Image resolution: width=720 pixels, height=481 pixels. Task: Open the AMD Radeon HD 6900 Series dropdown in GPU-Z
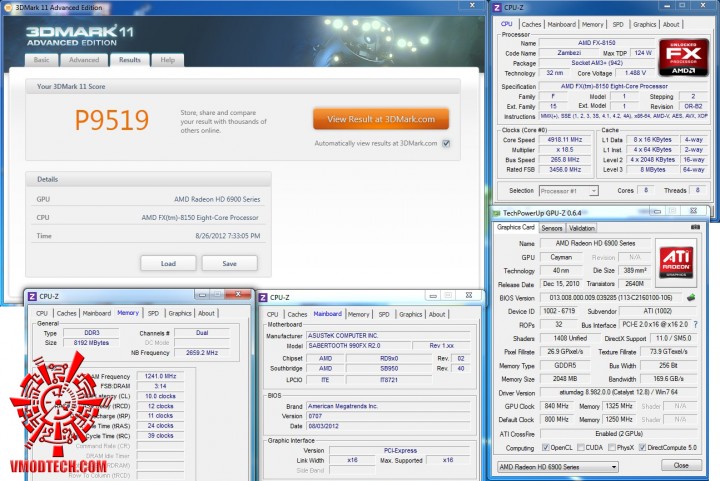[x=557, y=467]
